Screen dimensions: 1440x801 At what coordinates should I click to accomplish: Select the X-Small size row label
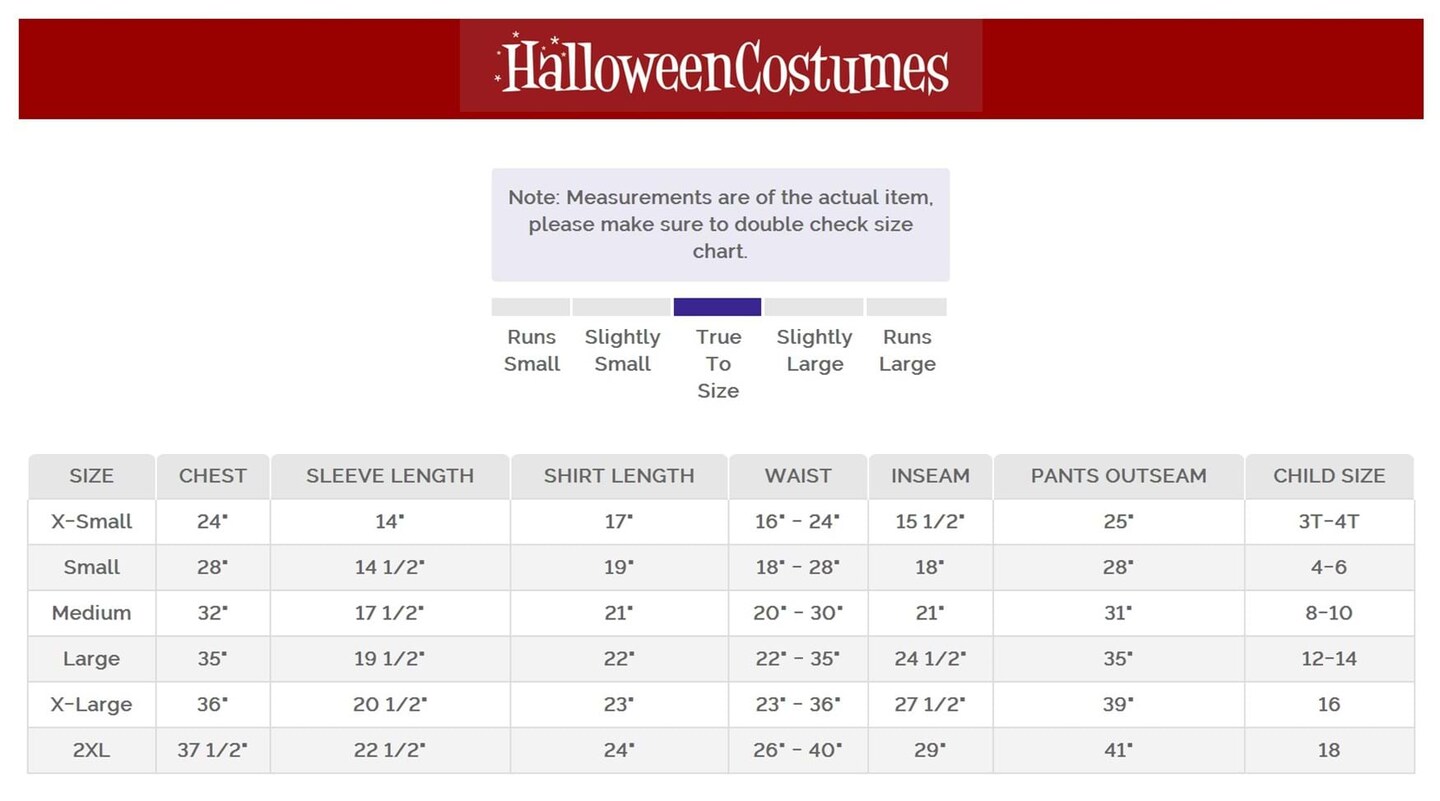tap(92, 522)
